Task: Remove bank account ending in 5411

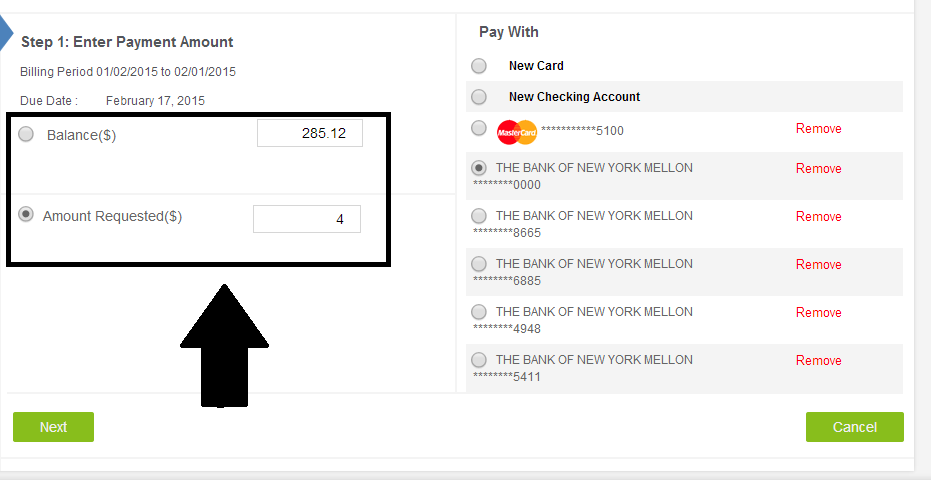Action: (x=818, y=361)
